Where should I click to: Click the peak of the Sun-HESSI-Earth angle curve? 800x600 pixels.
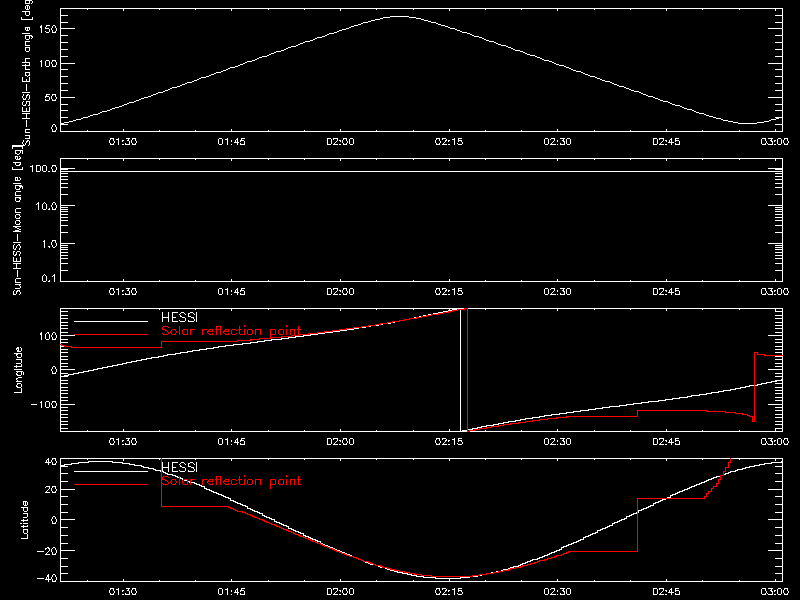pyautogui.click(x=399, y=17)
